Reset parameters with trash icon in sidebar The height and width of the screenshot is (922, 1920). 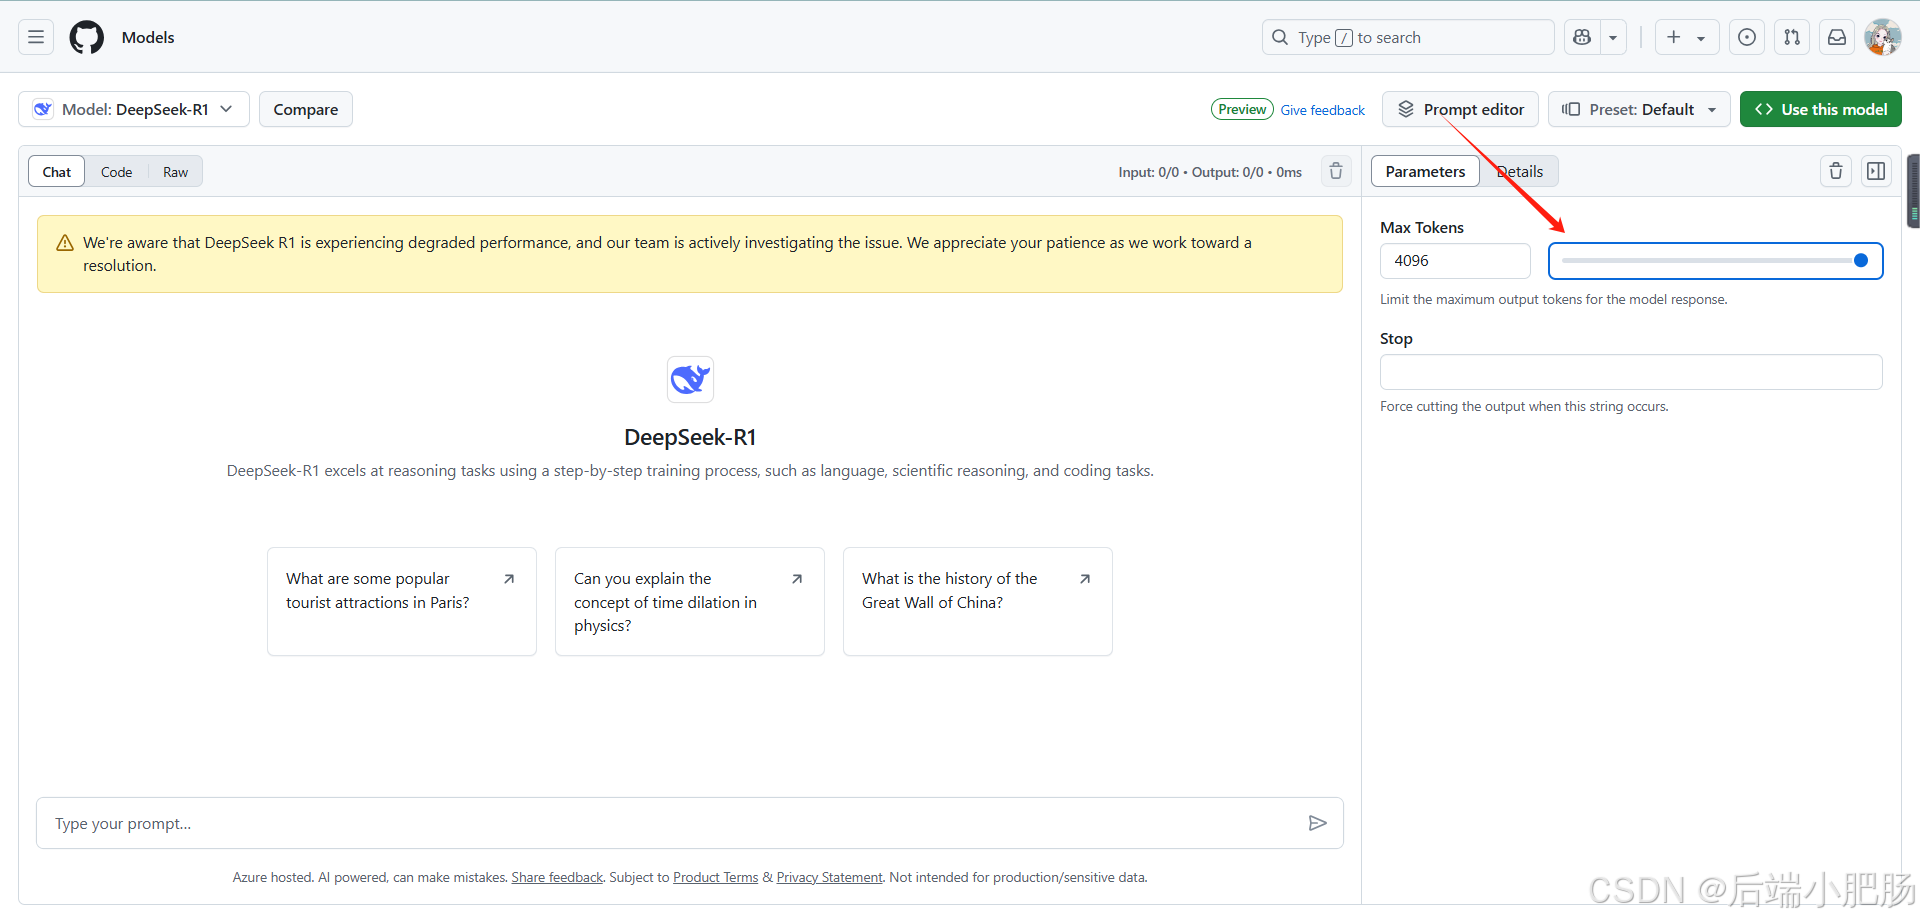click(x=1836, y=172)
